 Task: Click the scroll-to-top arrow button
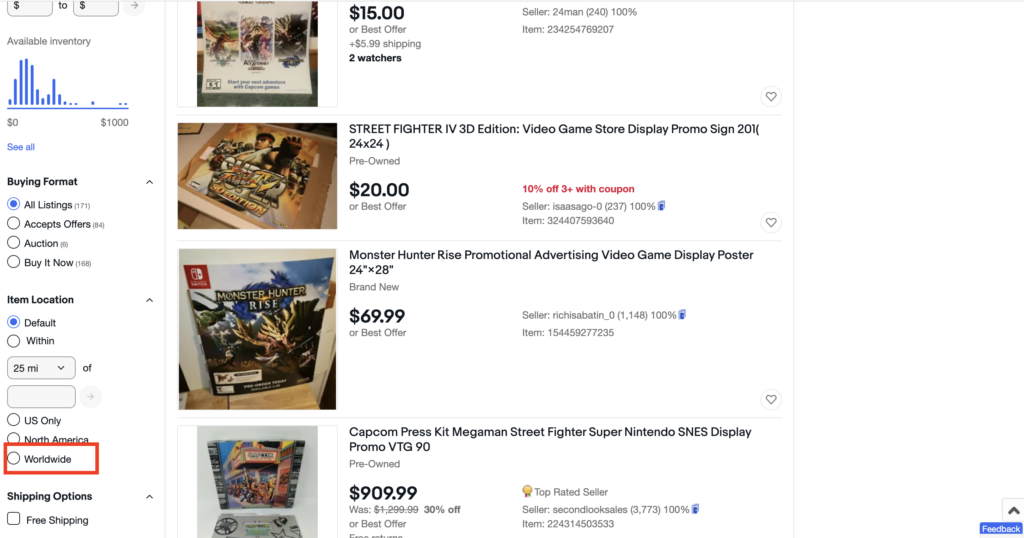pos(1011,511)
